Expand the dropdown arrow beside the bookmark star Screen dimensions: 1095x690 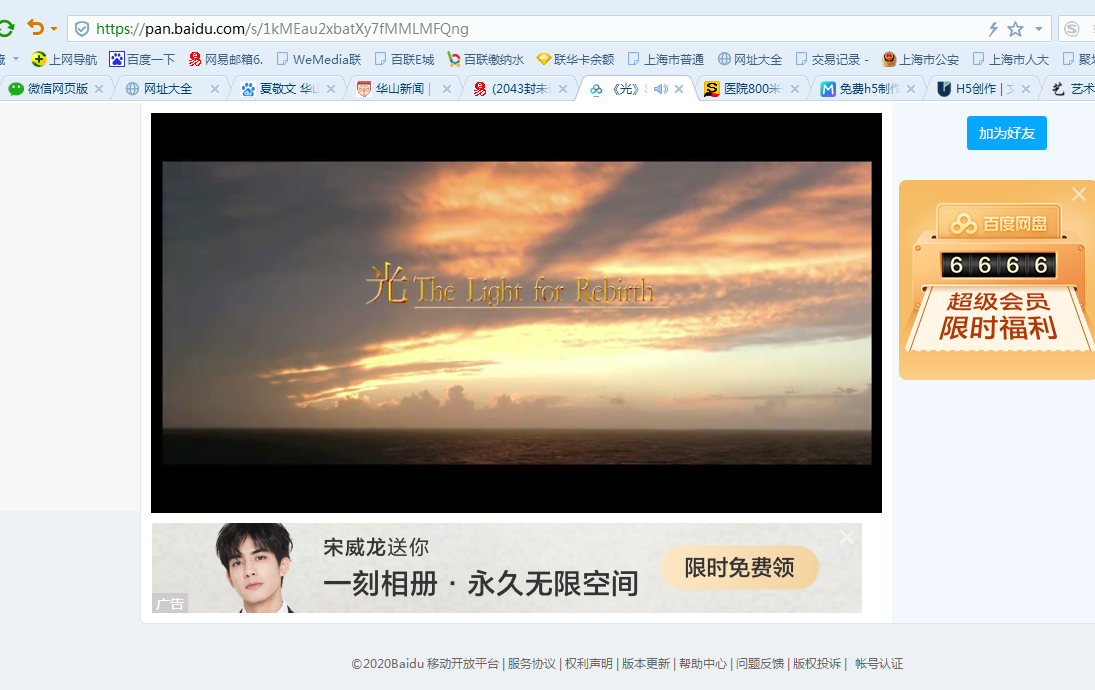coord(1039,29)
